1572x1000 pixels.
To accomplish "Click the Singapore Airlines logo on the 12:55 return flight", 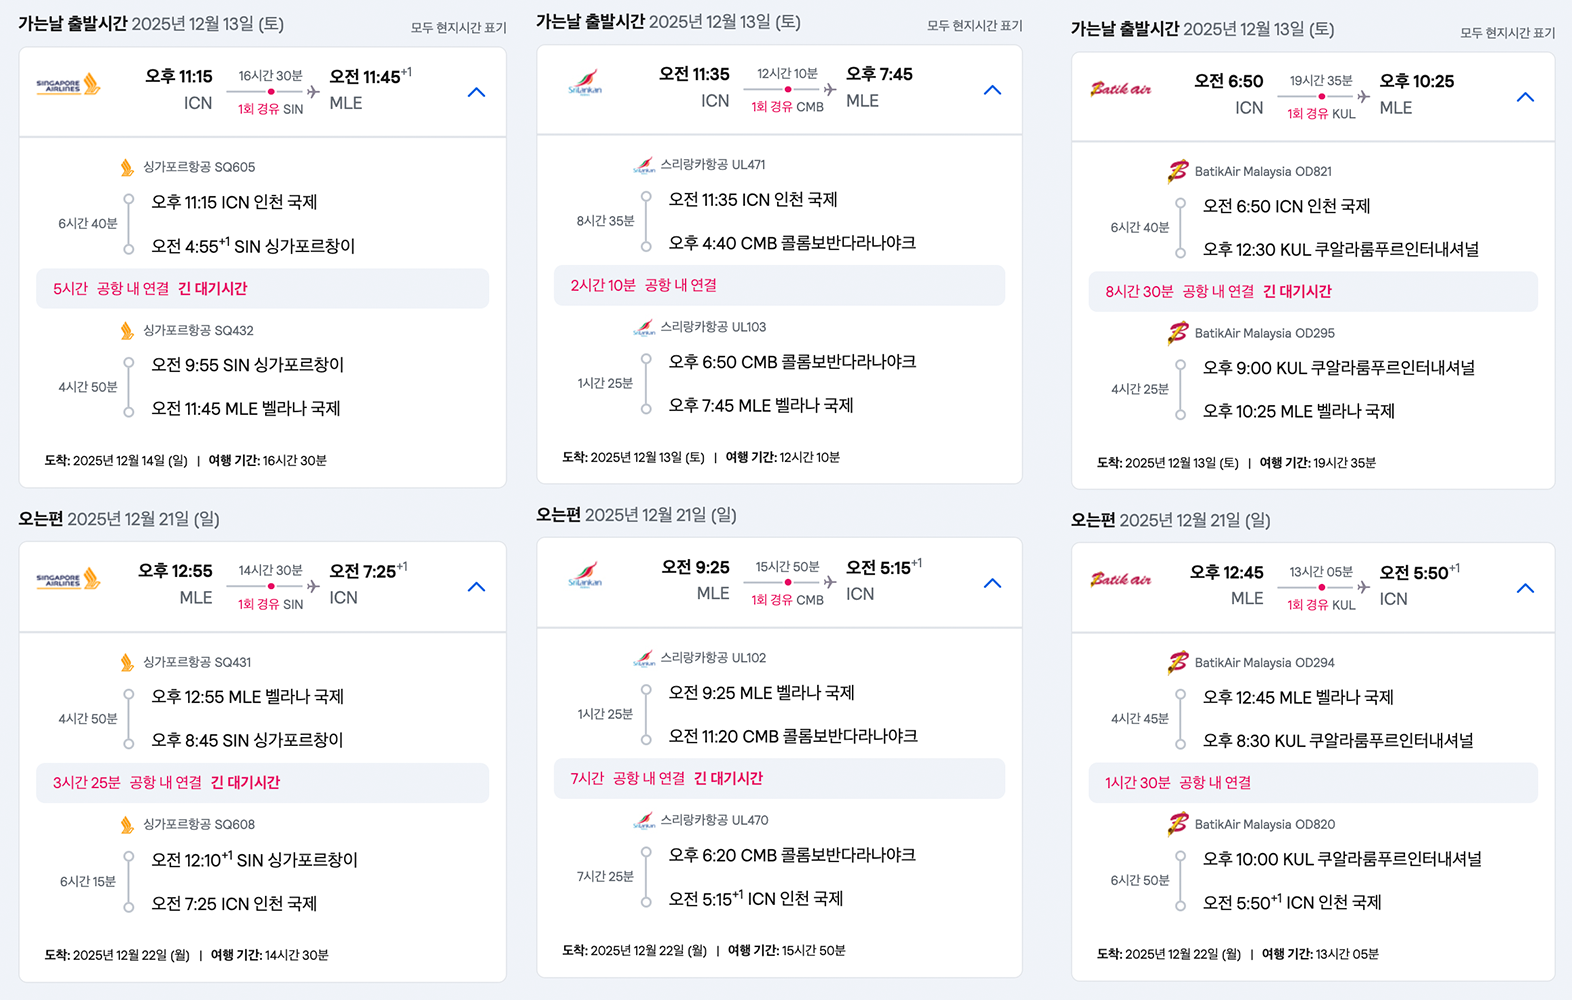I will (x=68, y=579).
